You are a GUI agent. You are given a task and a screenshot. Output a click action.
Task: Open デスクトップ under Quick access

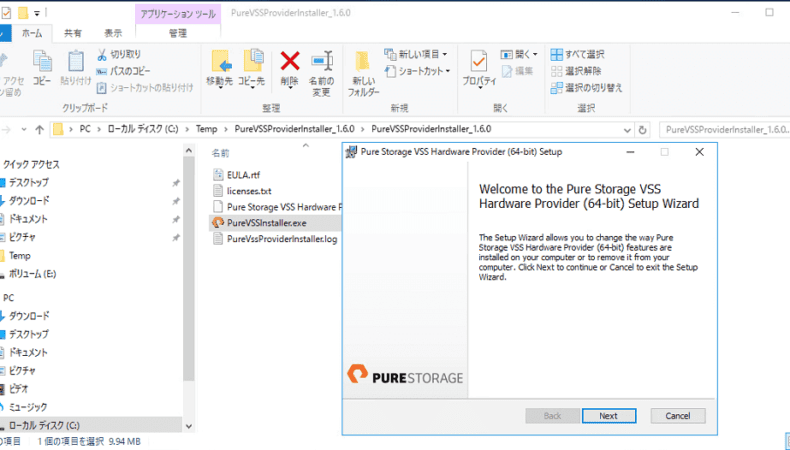[x=29, y=182]
